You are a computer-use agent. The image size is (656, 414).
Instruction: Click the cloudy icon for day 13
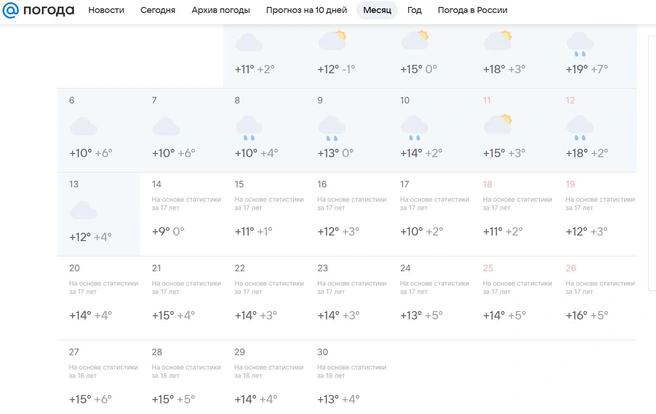click(83, 210)
